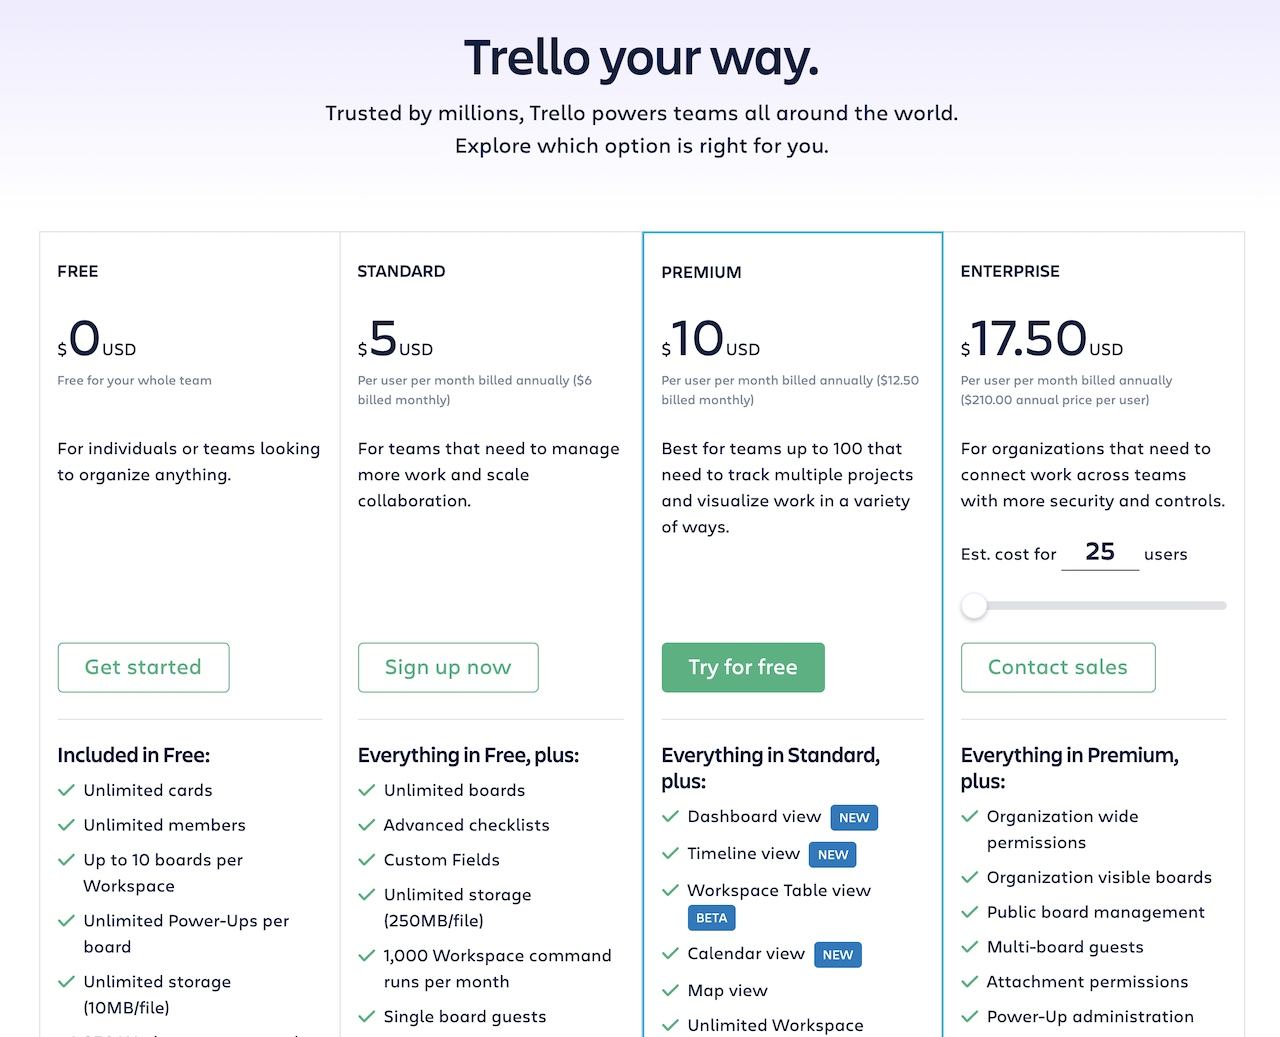Image resolution: width=1280 pixels, height=1037 pixels.
Task: Adjust the Enterprise user count slider handle
Action: coord(974,606)
